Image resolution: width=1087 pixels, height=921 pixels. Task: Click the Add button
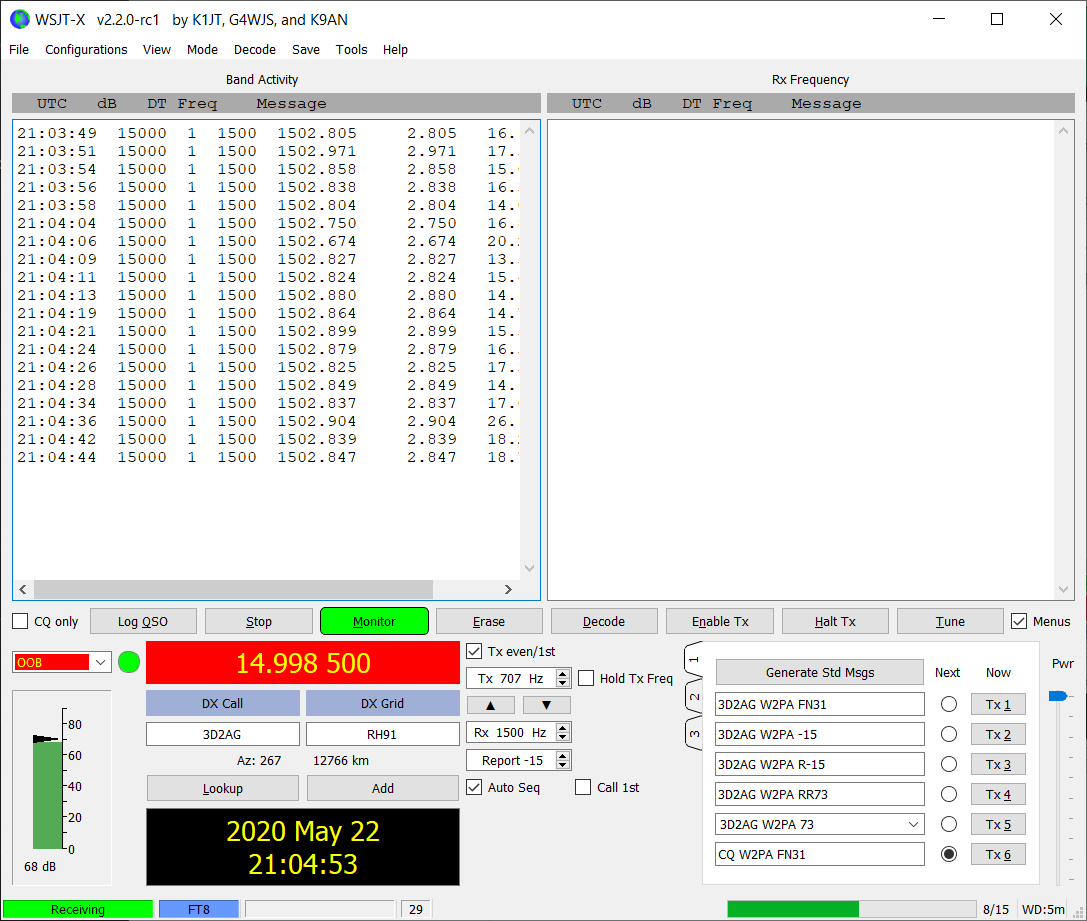383,789
